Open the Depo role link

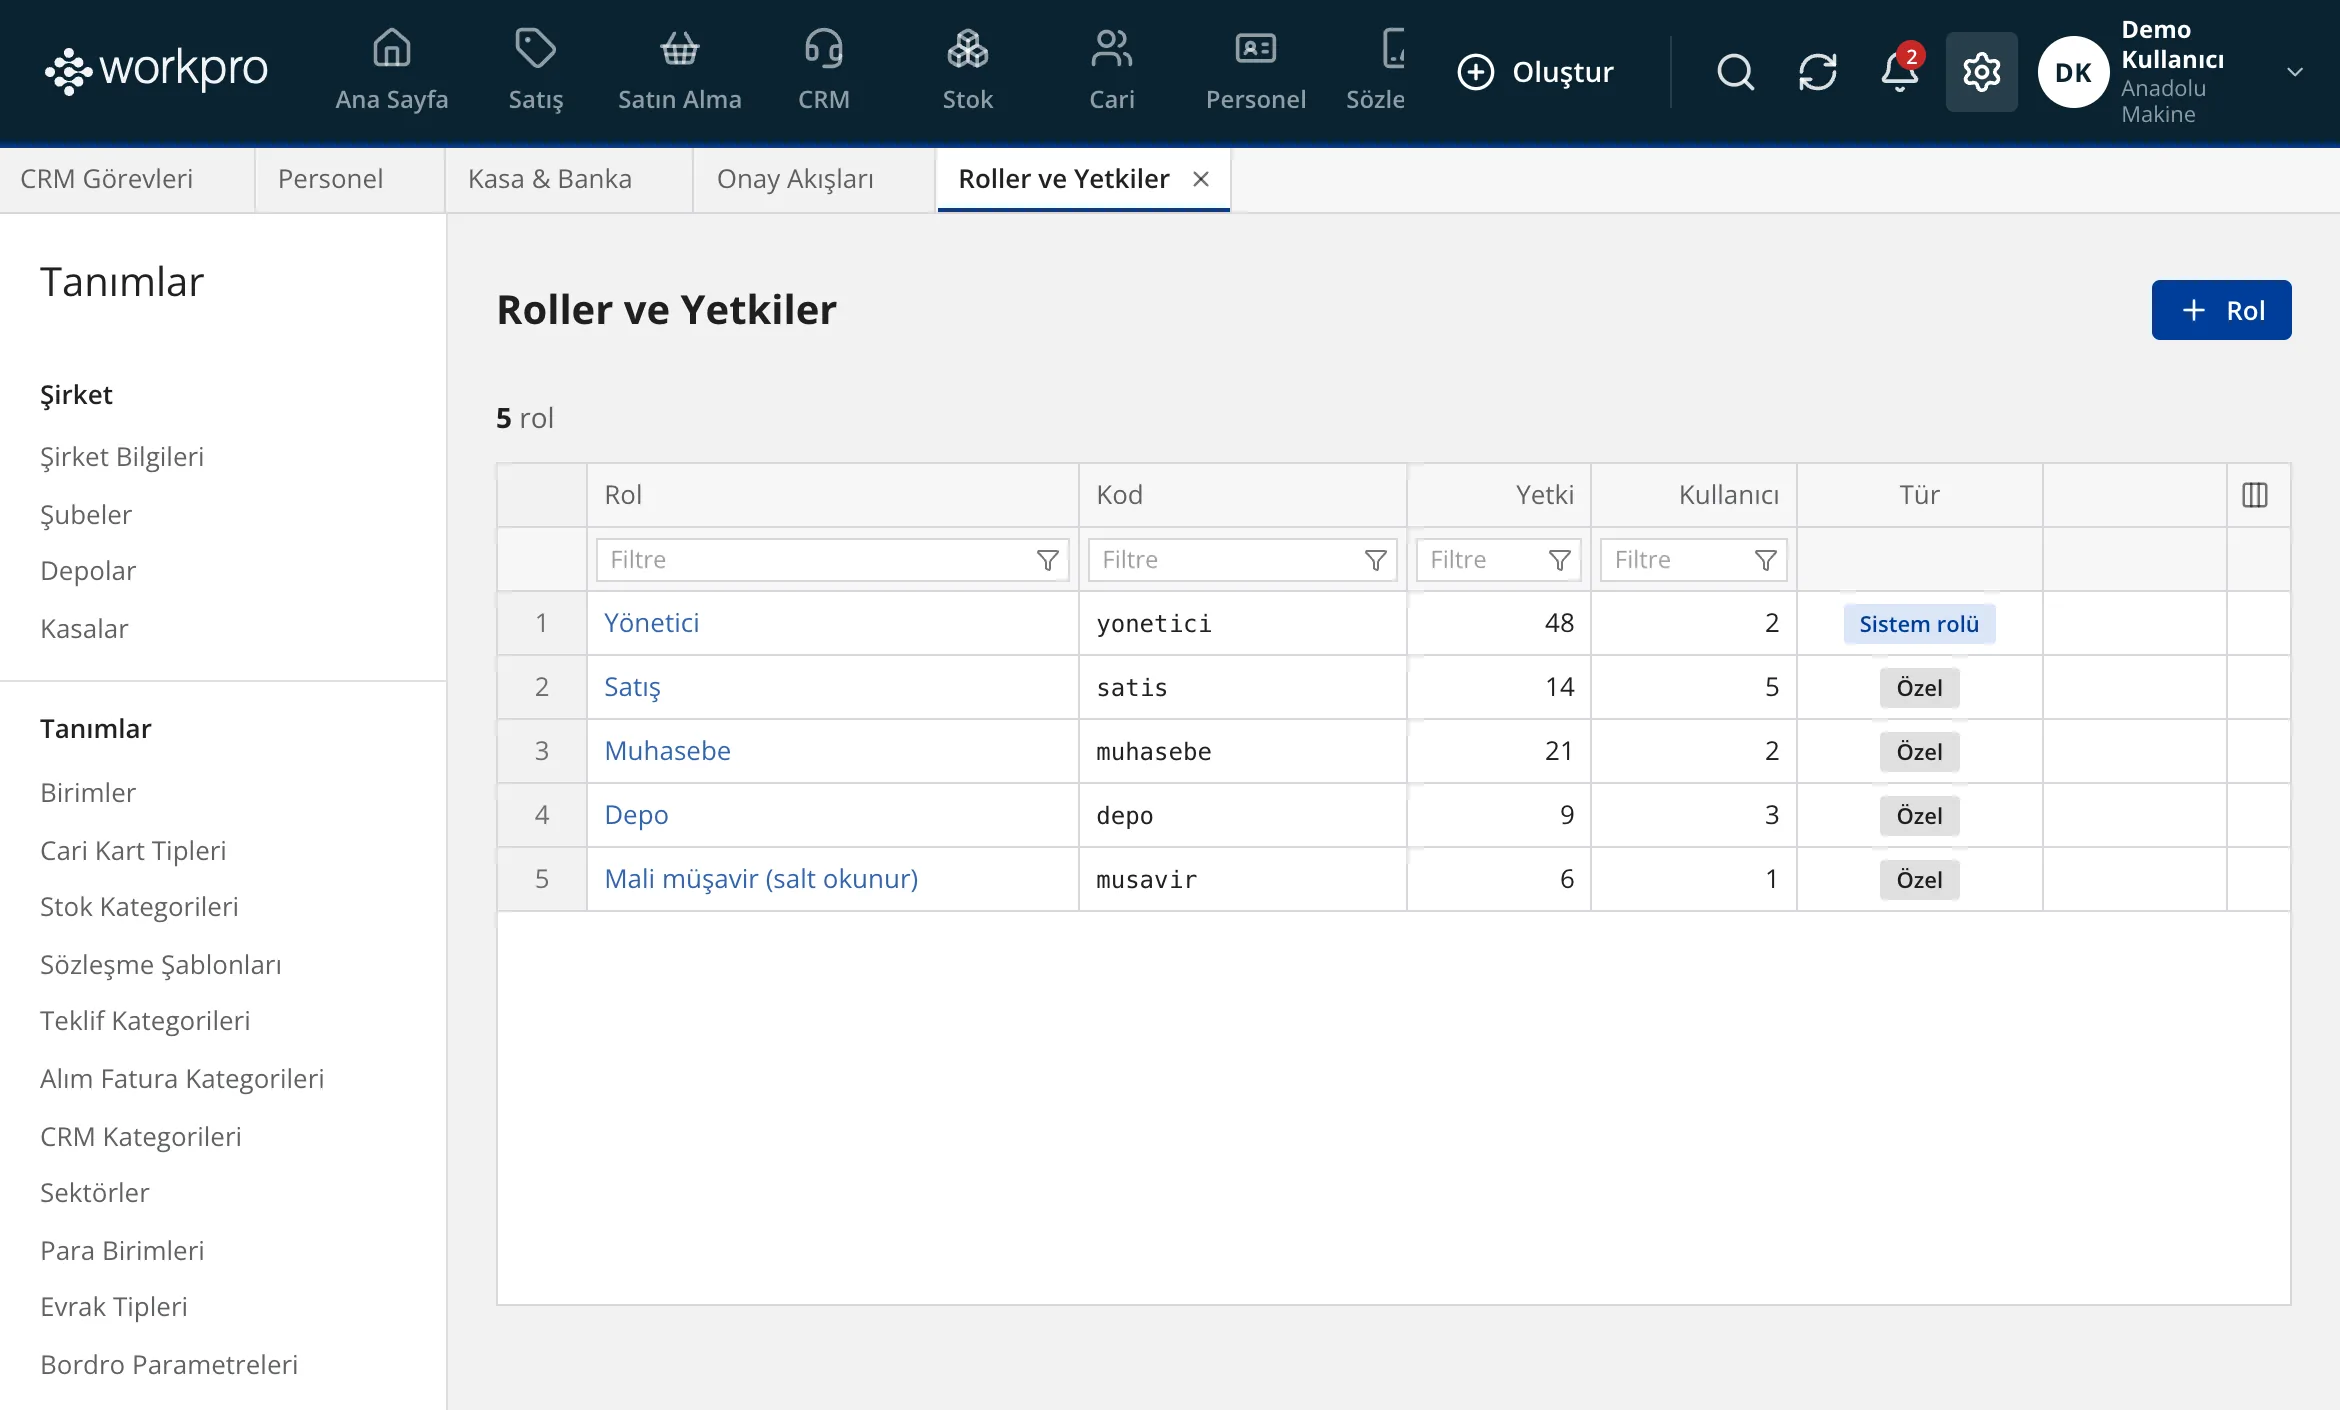(x=636, y=815)
